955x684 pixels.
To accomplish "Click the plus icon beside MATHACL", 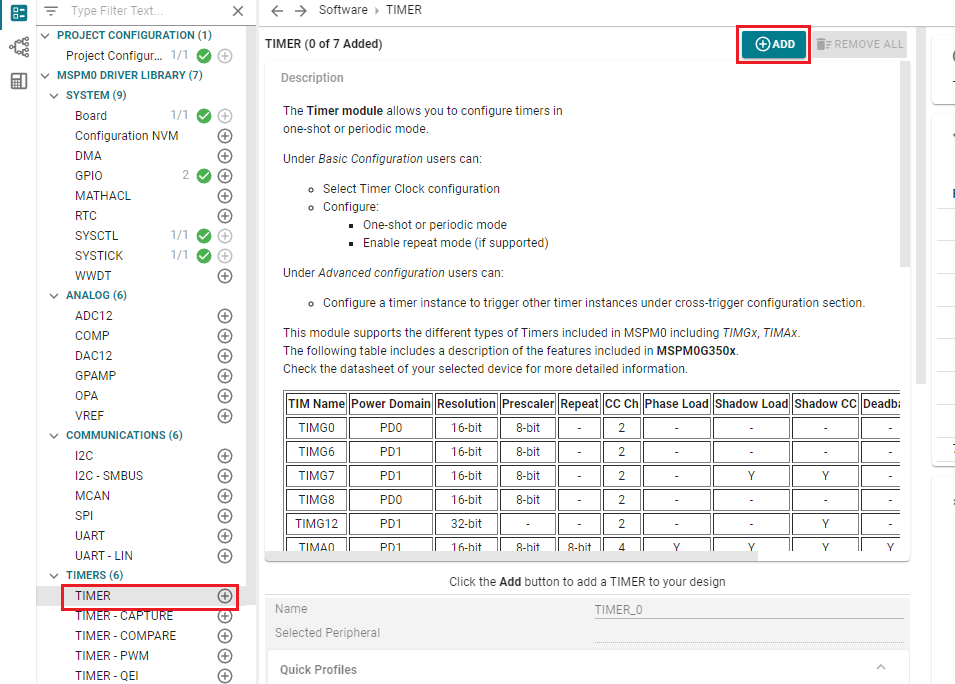I will [225, 196].
